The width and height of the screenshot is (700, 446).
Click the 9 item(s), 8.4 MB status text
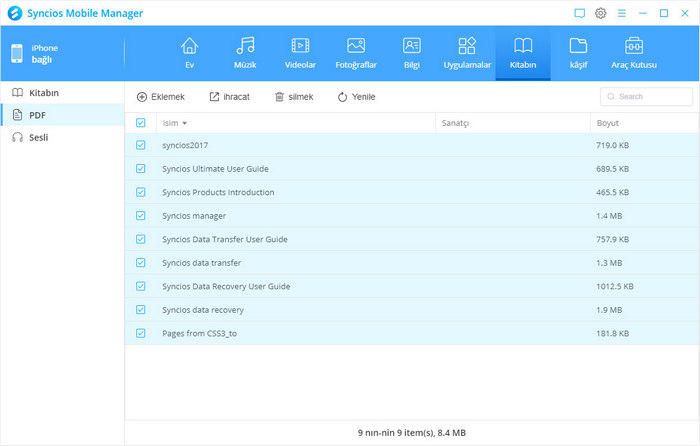[x=412, y=433]
